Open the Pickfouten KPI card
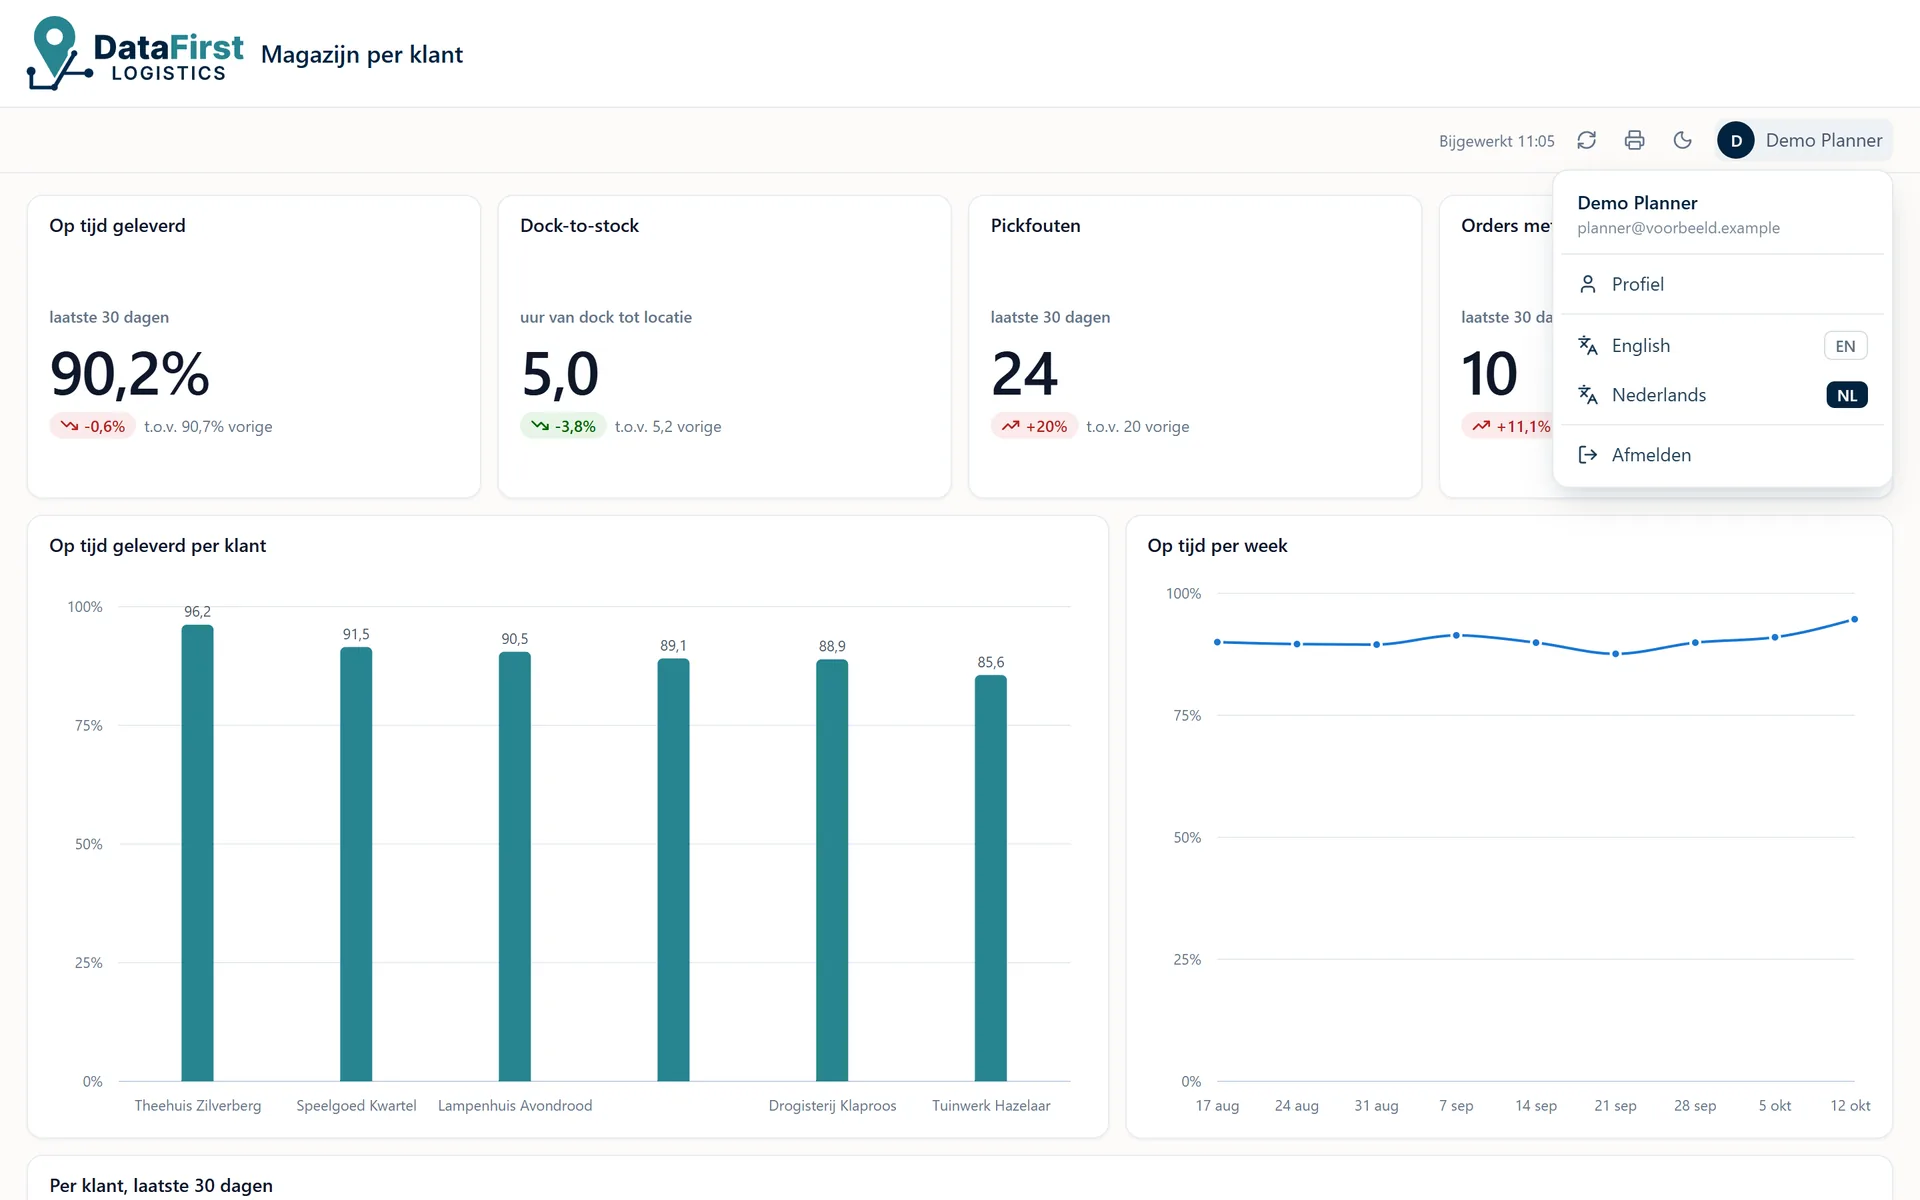Viewport: 1920px width, 1200px height. coord(1195,346)
